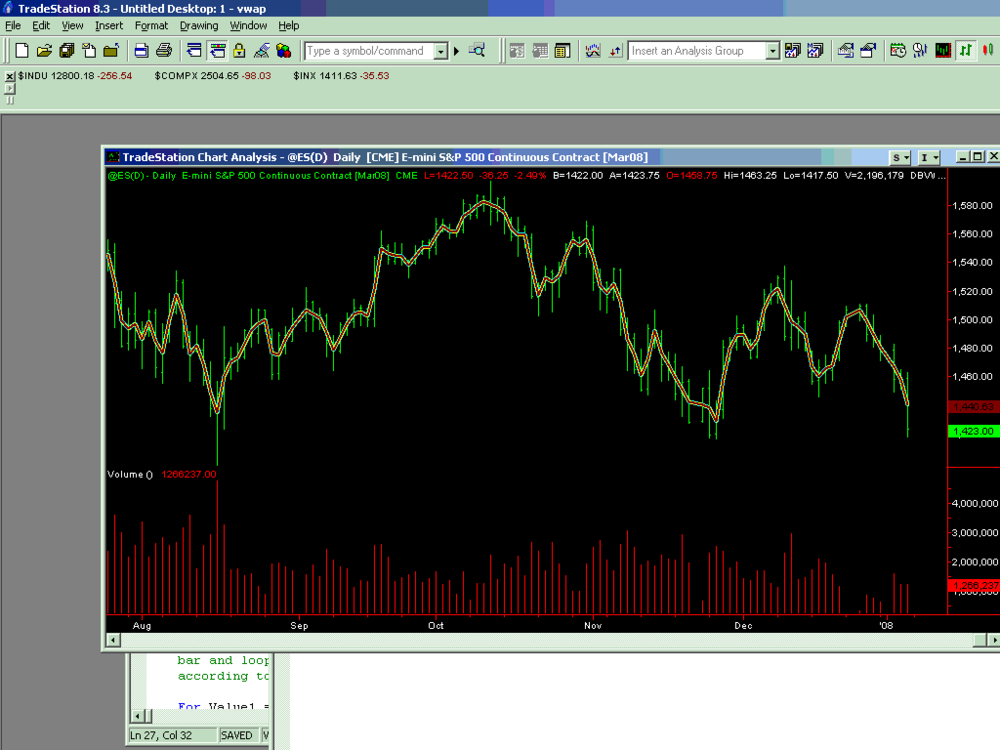This screenshot has height=750, width=1000.
Task: Click the clock with bar chart icon
Action: point(920,51)
